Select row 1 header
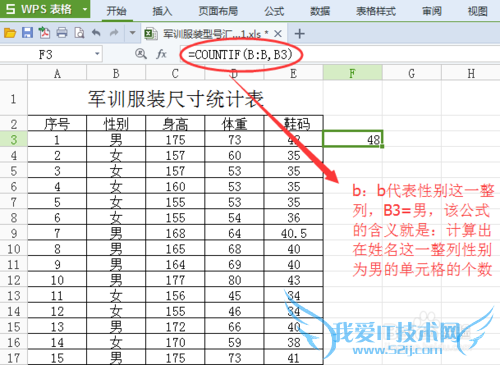Image resolution: width=500 pixels, height=365 pixels. coord(13,98)
